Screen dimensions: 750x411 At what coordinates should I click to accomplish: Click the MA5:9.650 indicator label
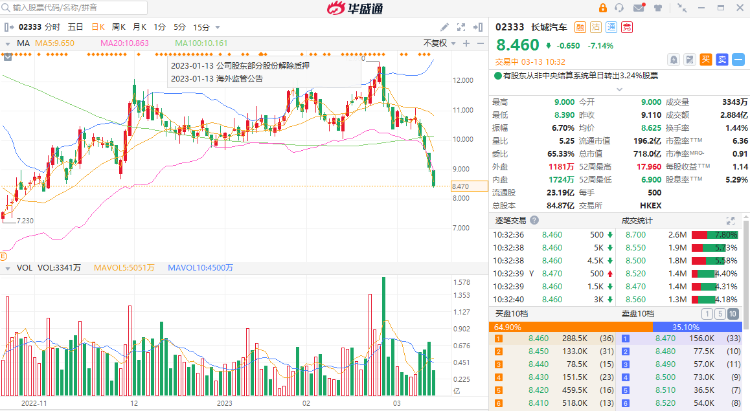[x=55, y=44]
